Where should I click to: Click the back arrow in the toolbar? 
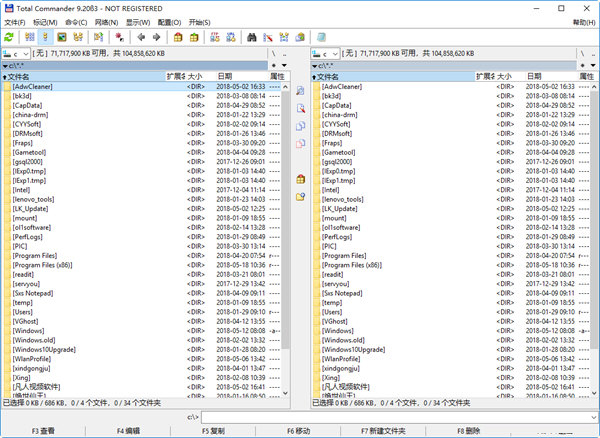[x=139, y=37]
